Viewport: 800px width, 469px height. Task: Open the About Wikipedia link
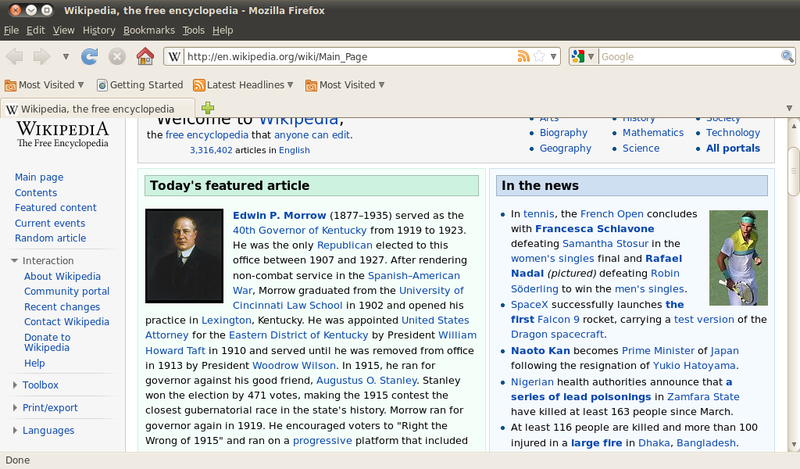pos(62,276)
